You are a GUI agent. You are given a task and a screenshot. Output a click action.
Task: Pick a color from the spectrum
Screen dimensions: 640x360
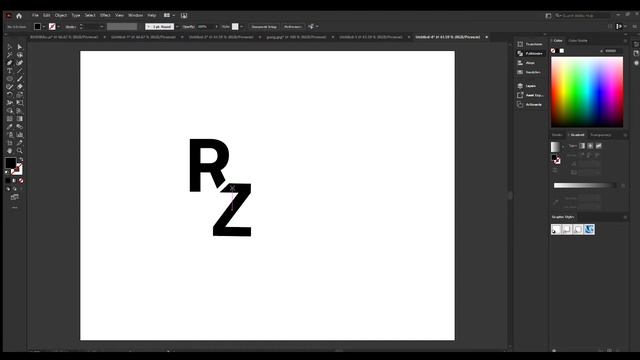click(587, 92)
